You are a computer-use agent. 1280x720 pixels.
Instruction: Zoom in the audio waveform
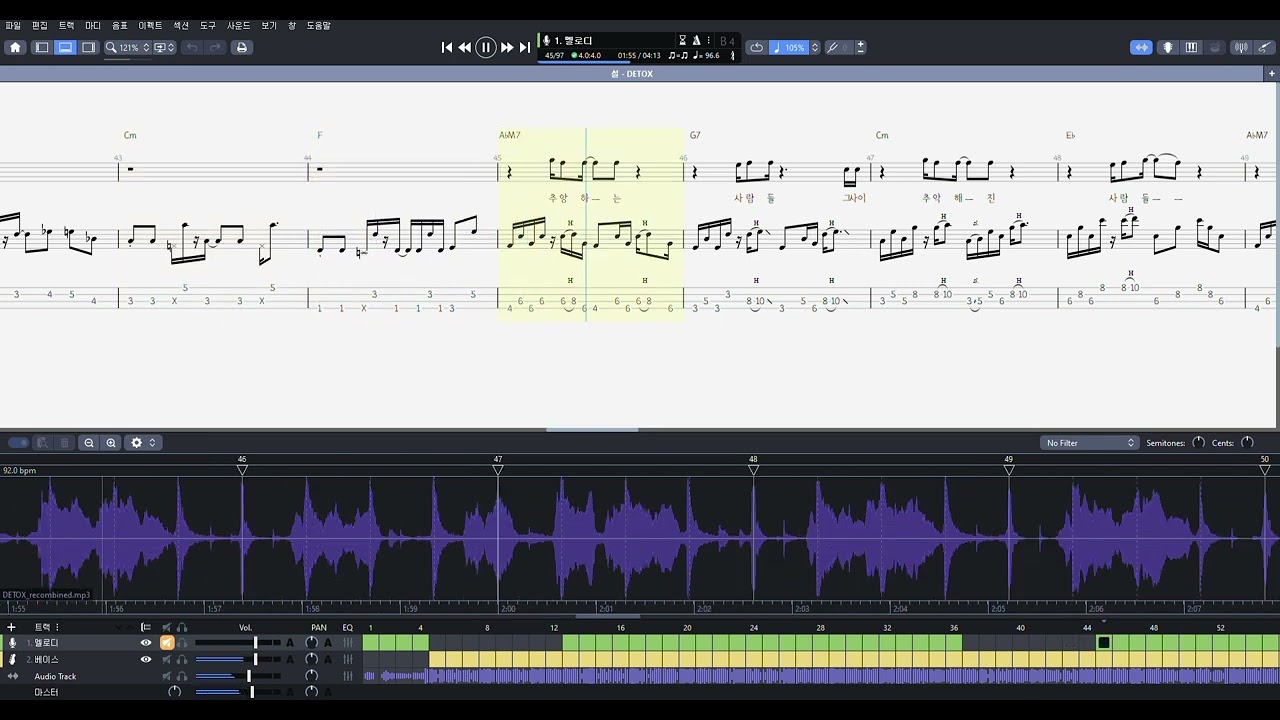(x=111, y=443)
